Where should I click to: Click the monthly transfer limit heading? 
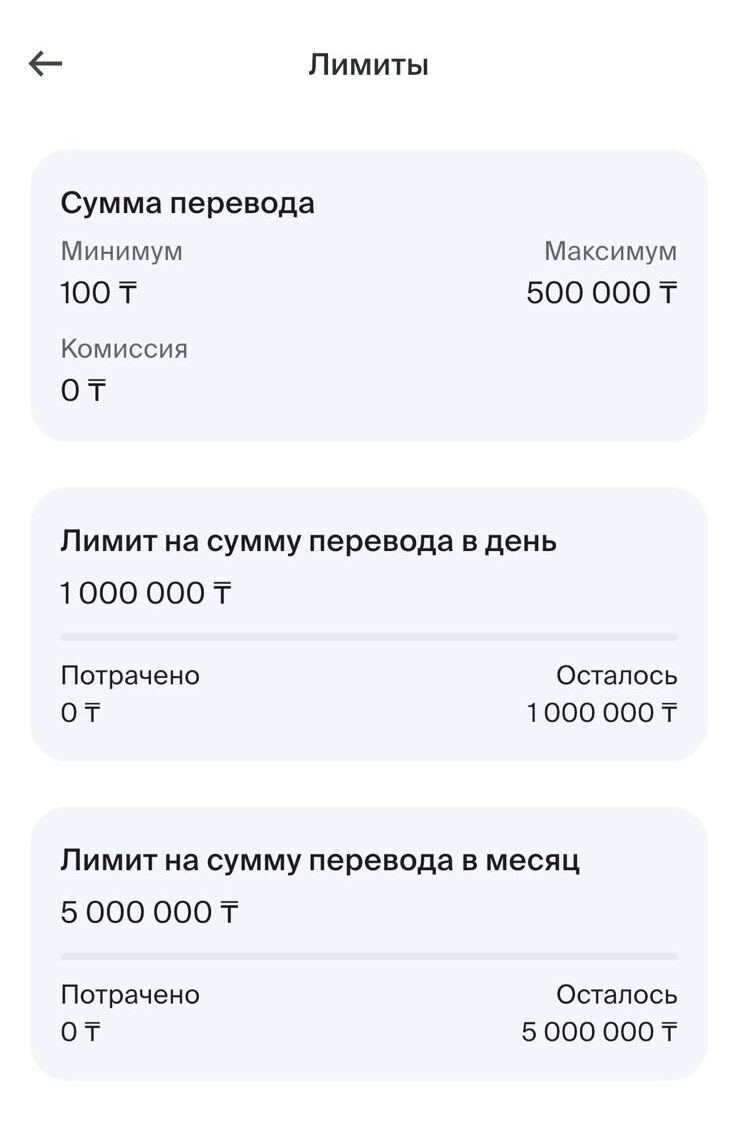(x=320, y=860)
